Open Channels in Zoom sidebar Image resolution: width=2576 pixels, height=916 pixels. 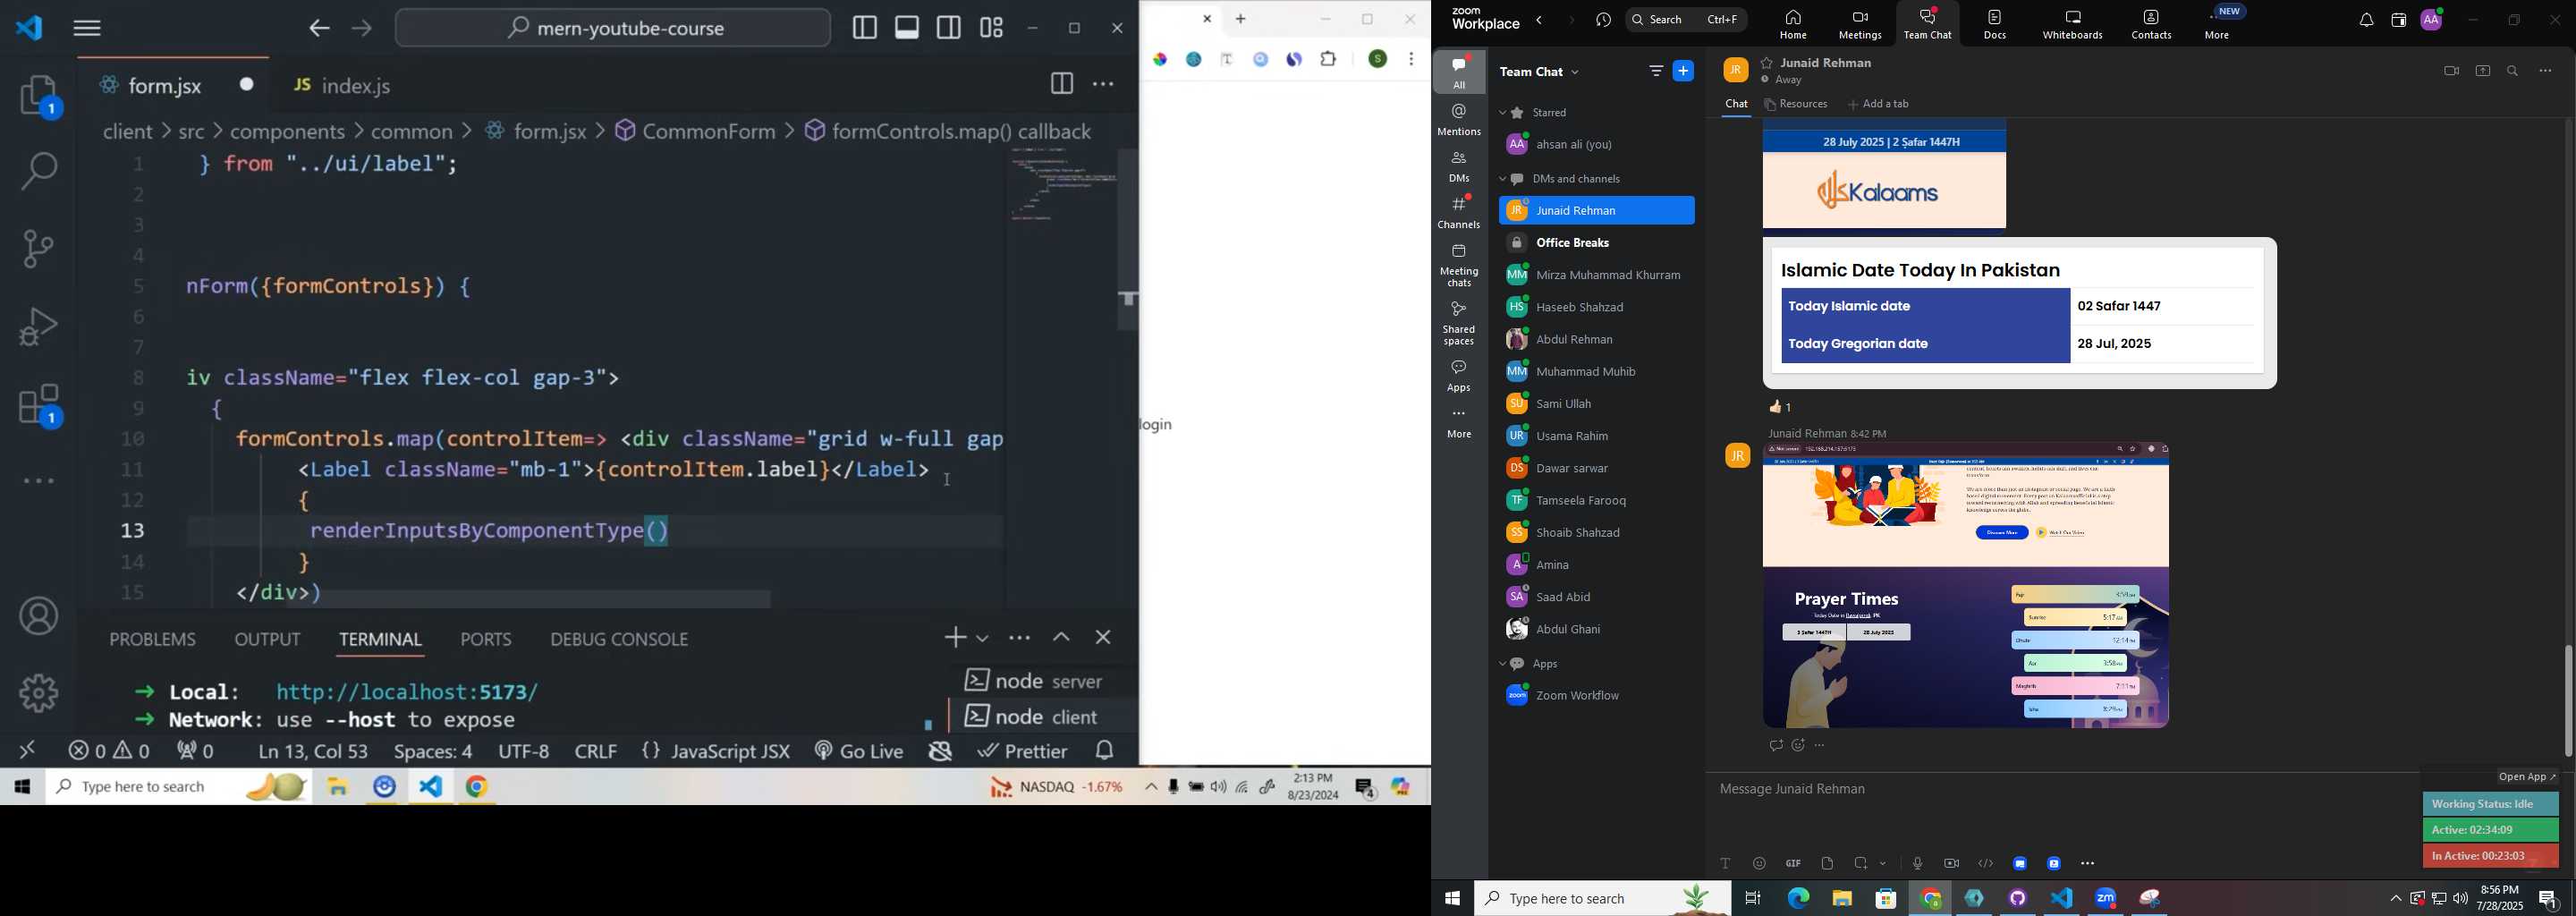click(x=1459, y=213)
